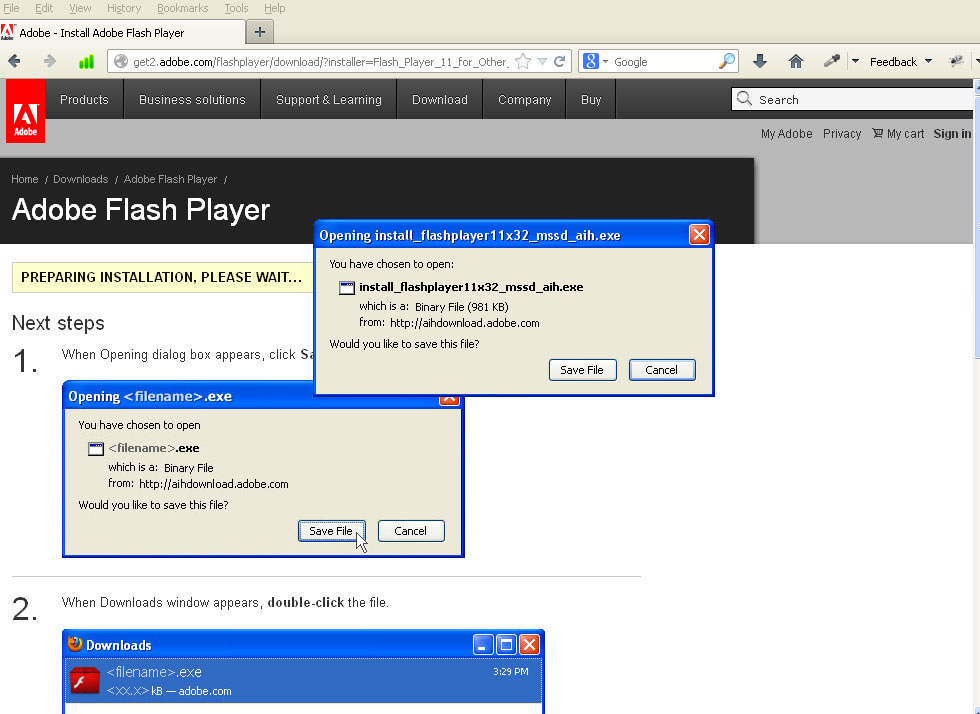The image size is (980, 714).
Task: Click the browser Forward arrow
Action: (x=50, y=61)
